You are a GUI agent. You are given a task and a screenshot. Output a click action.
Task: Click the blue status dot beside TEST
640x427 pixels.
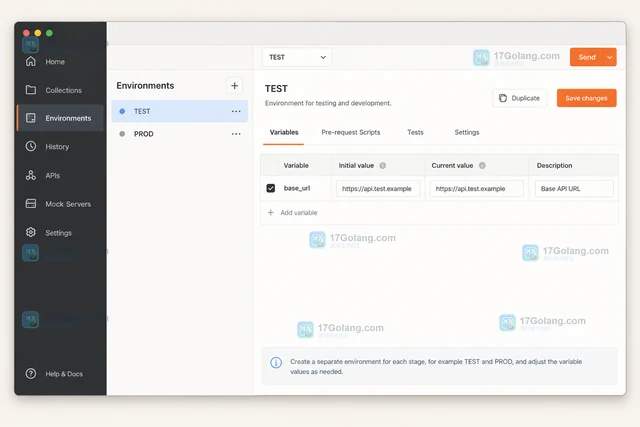pyautogui.click(x=122, y=111)
